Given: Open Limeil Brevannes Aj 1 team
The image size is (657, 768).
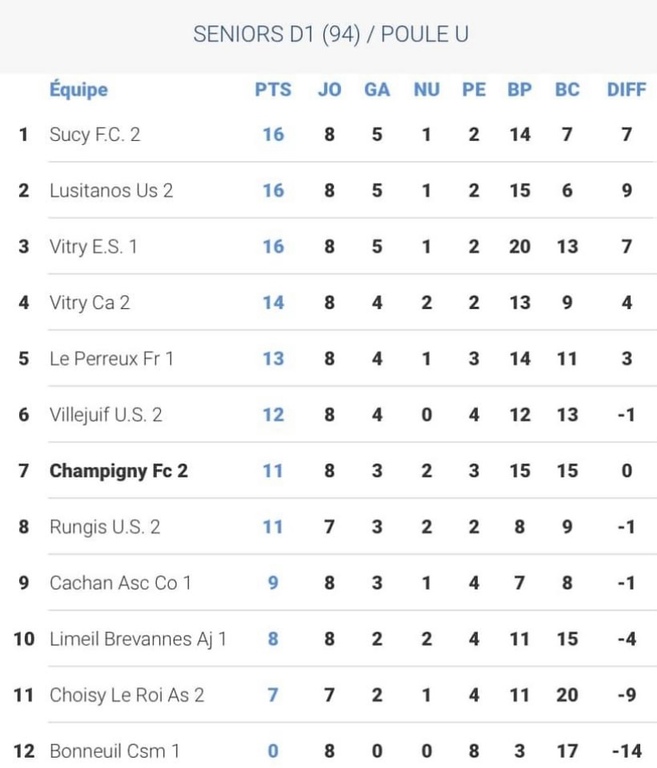Looking at the screenshot, I should pos(138,638).
